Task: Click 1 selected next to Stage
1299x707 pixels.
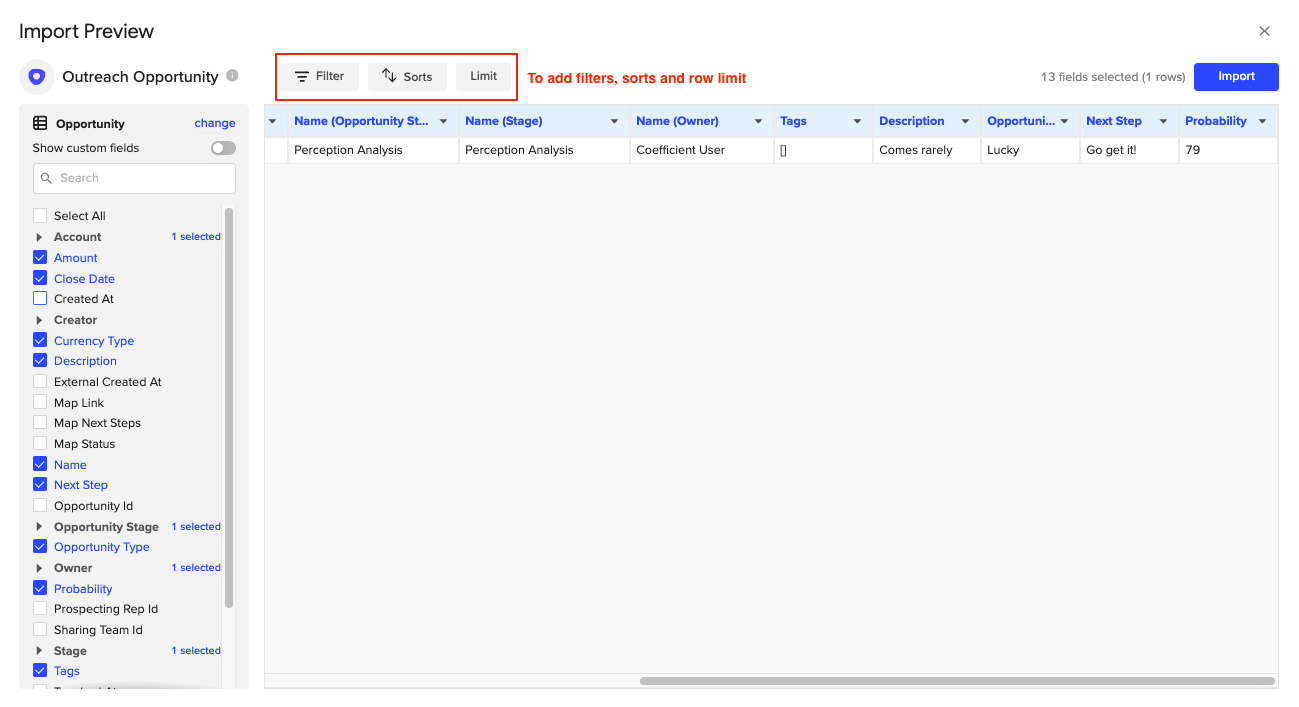Action: [x=196, y=651]
